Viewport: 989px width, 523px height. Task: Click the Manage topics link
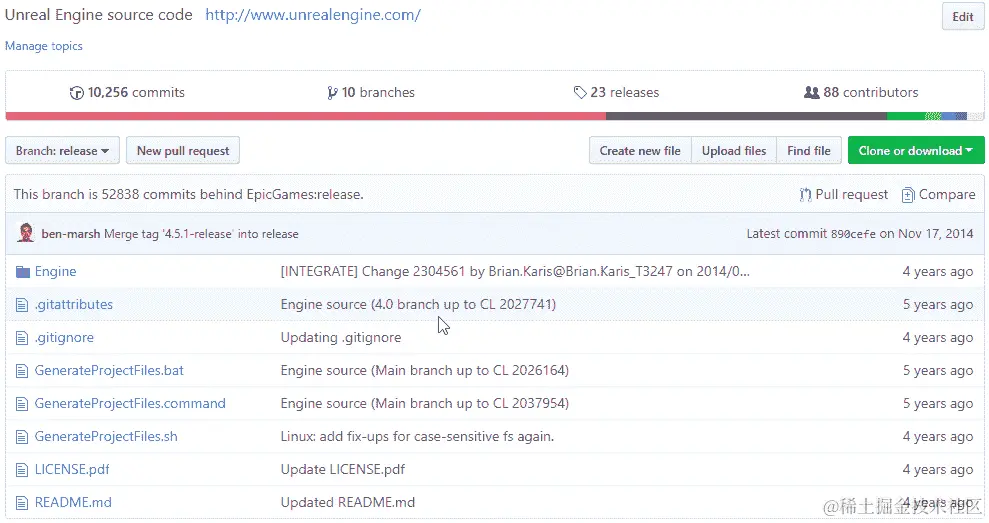pos(44,46)
